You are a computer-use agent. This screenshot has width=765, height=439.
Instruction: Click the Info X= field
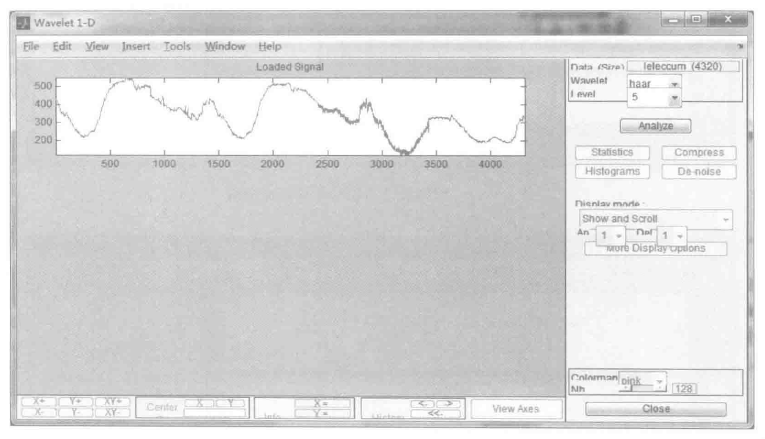[x=322, y=404]
